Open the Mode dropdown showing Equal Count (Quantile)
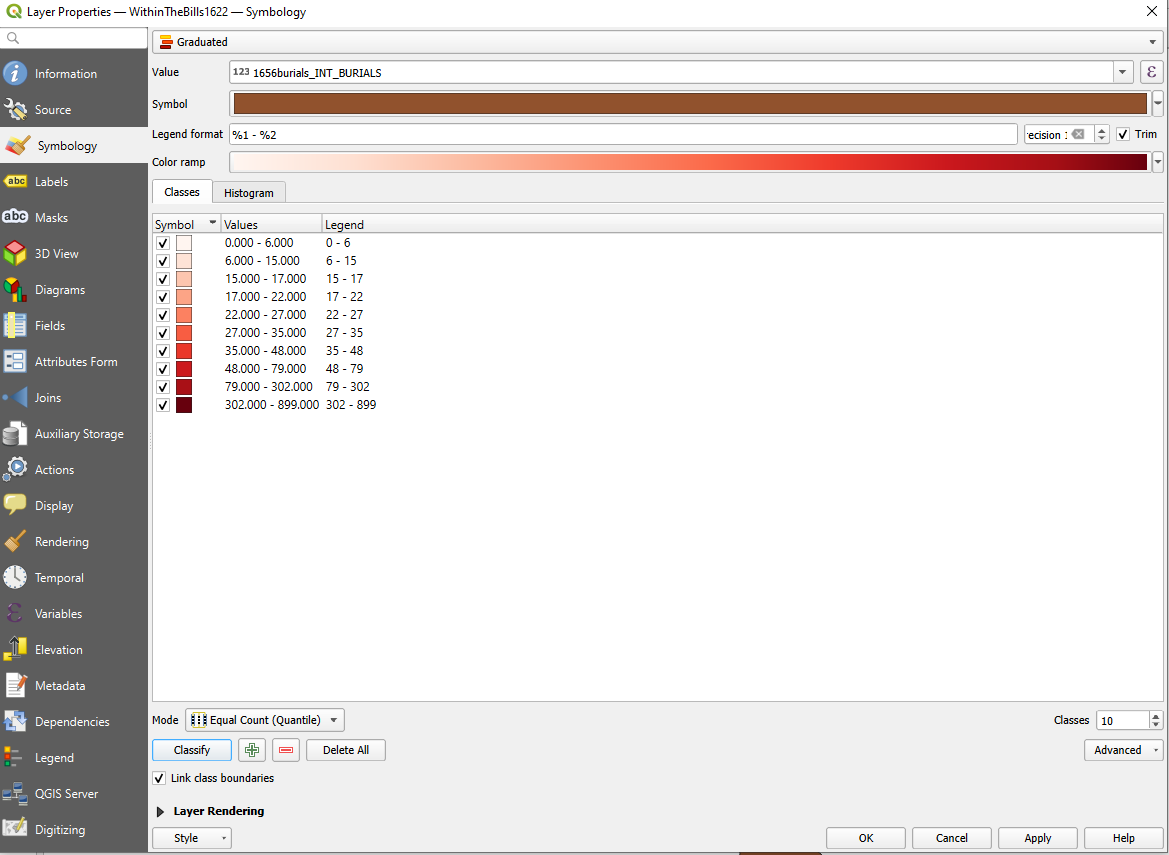Image resolution: width=1169 pixels, height=855 pixels. (x=264, y=719)
